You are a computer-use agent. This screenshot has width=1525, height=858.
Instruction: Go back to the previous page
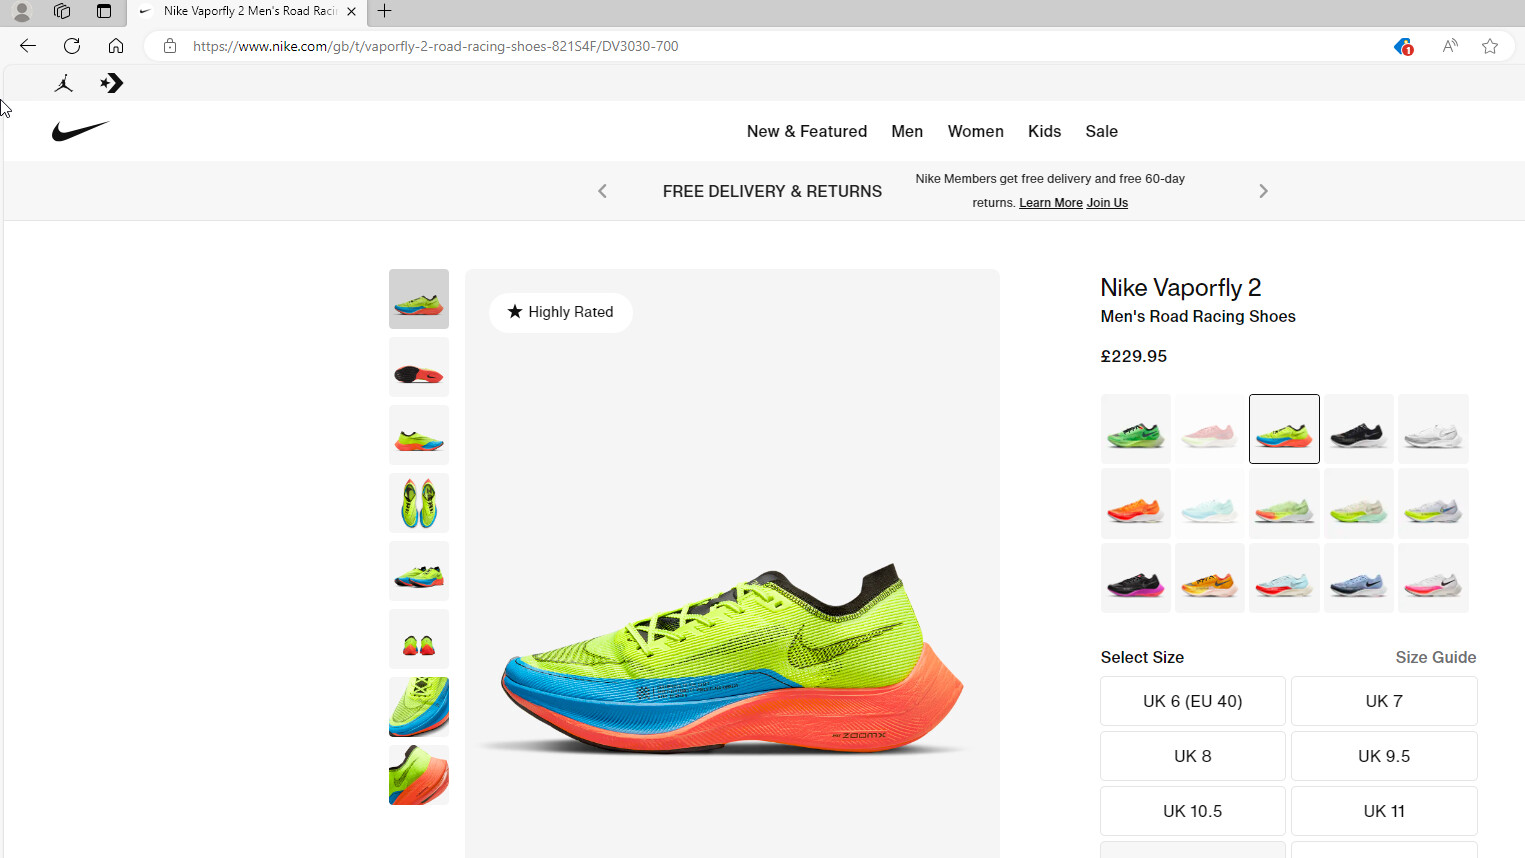coord(28,46)
